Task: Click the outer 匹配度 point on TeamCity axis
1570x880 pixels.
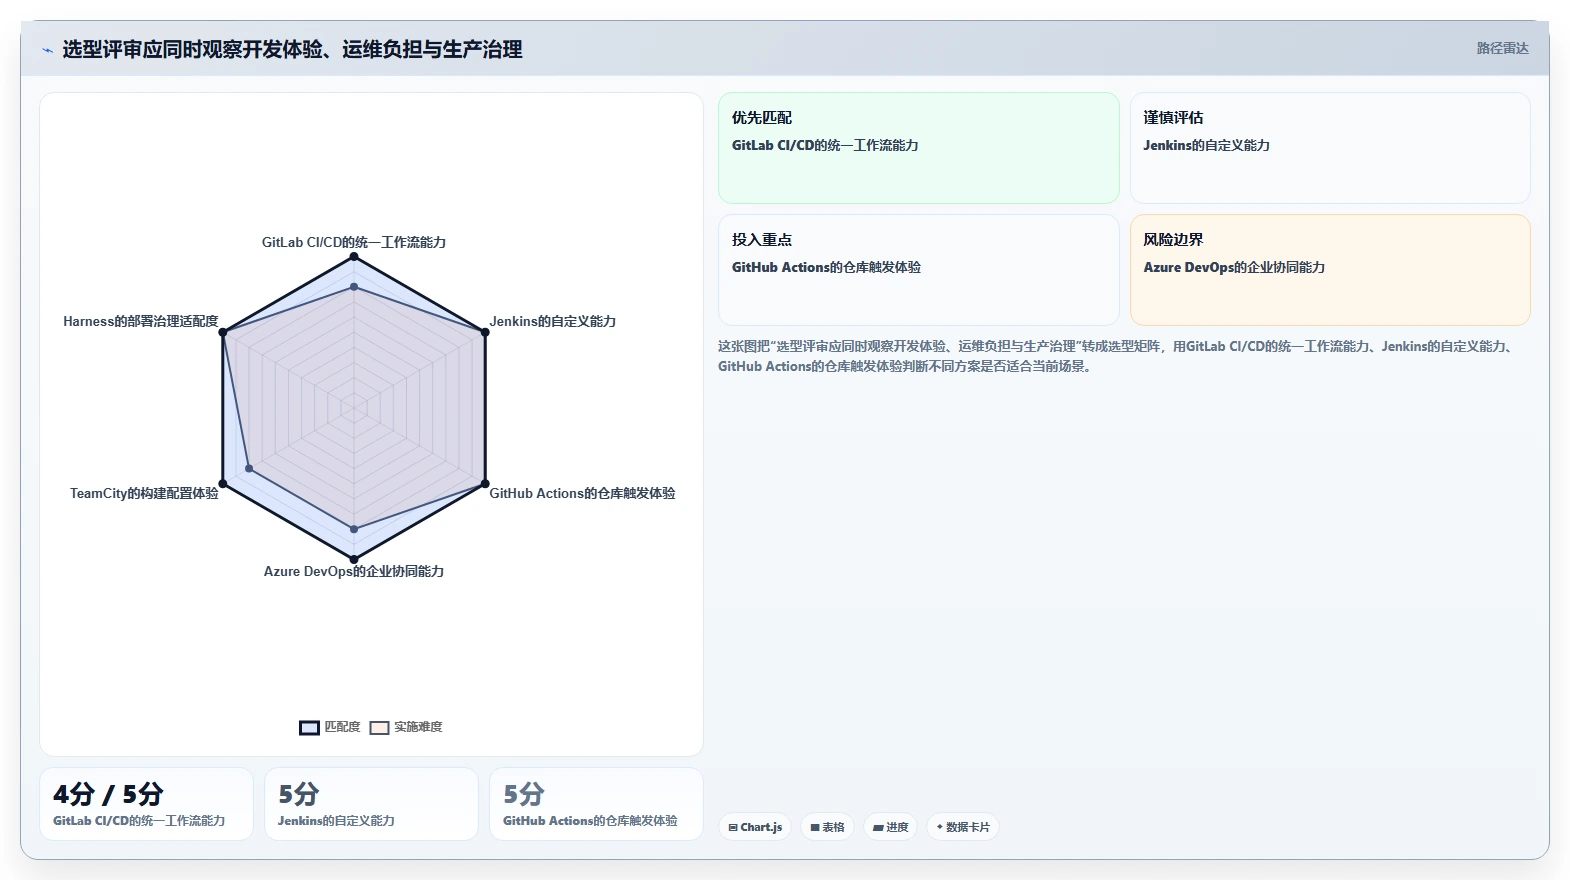Action: (223, 484)
